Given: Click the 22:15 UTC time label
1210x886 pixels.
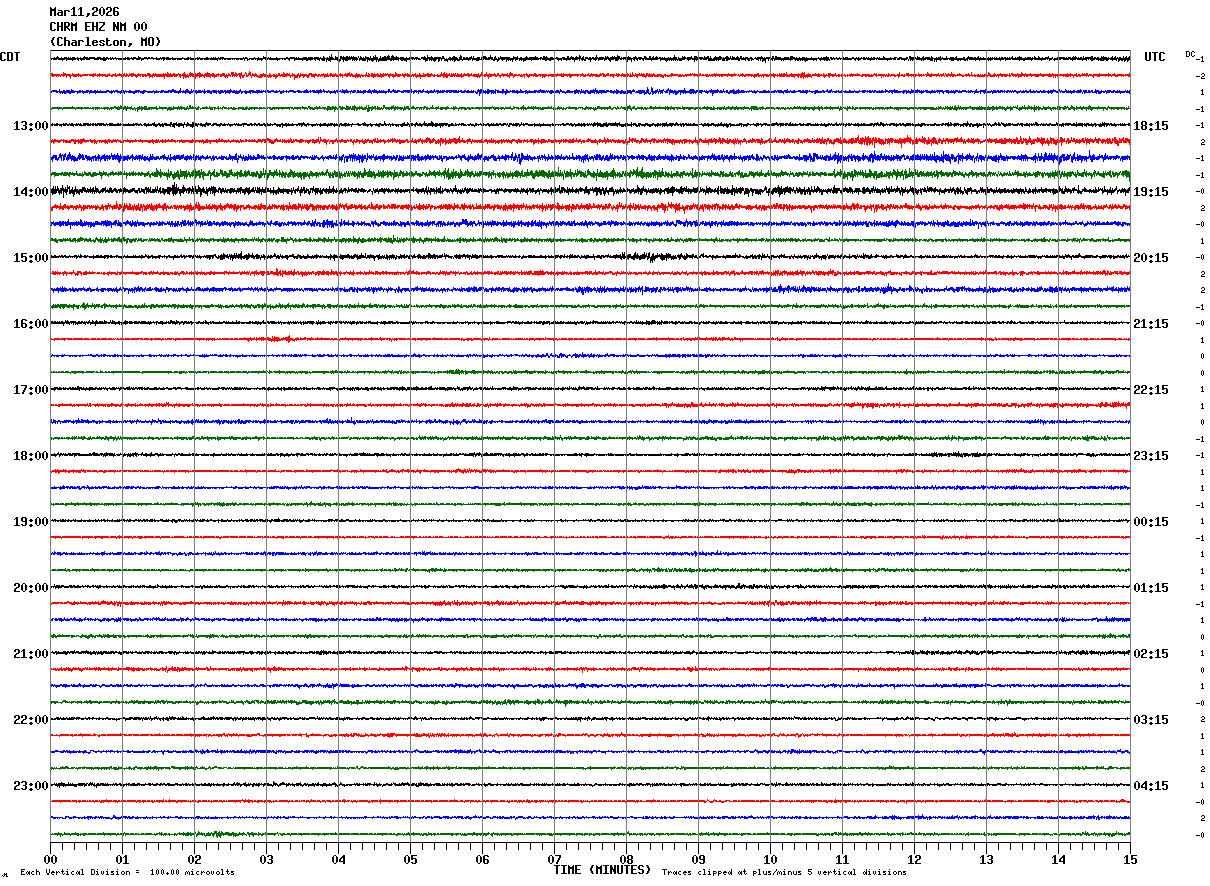Looking at the screenshot, I should coord(1150,390).
